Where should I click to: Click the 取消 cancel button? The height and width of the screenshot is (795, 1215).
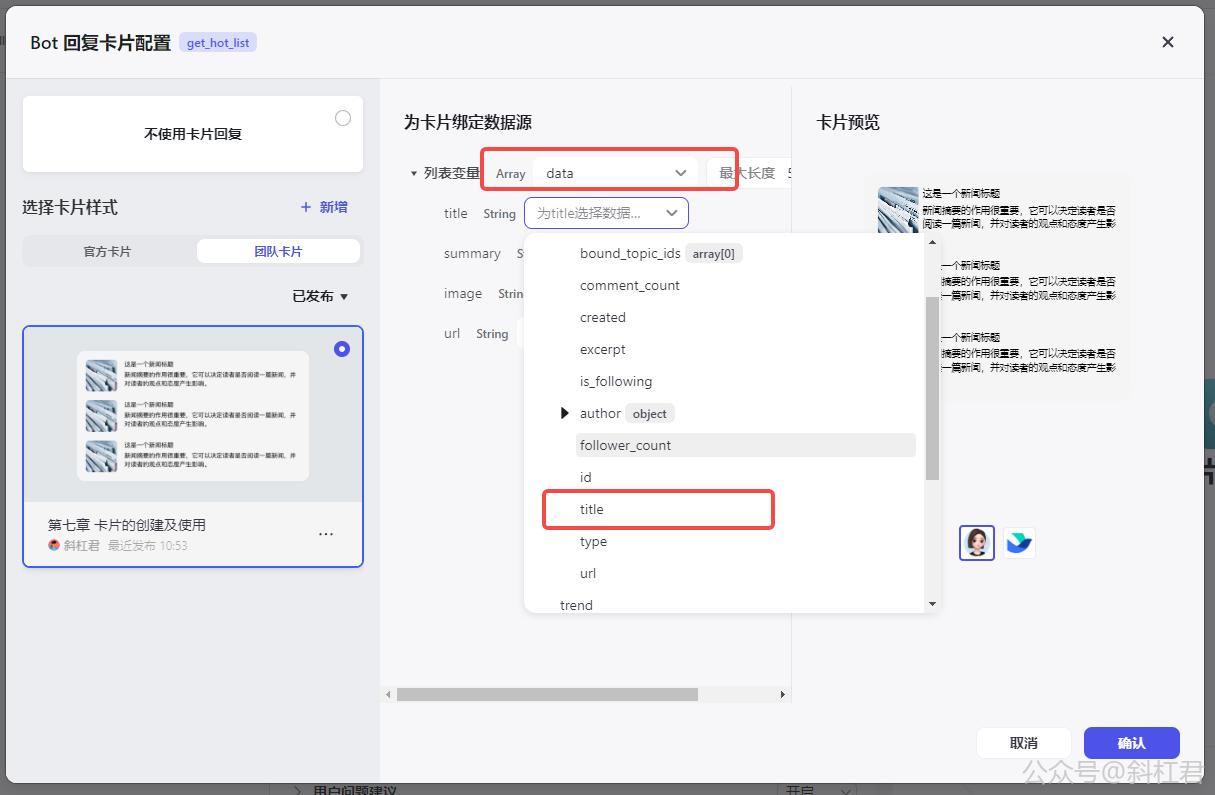(x=1024, y=743)
